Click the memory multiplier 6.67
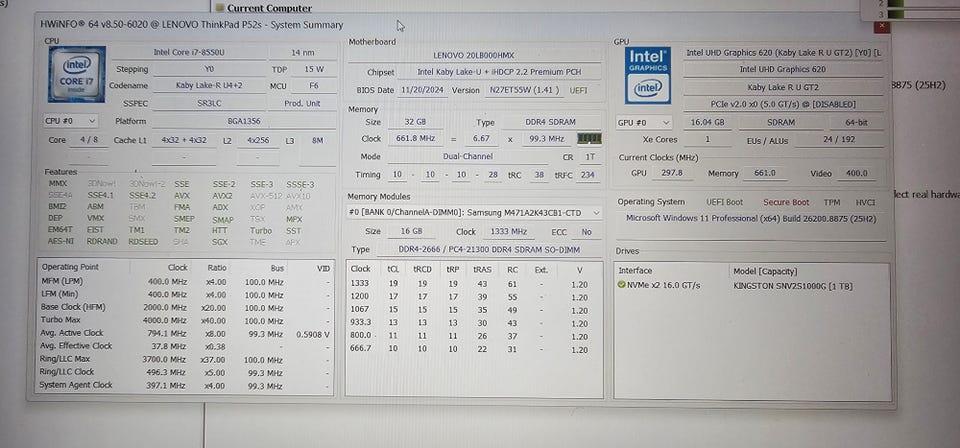The width and height of the screenshot is (960, 448). coord(481,138)
